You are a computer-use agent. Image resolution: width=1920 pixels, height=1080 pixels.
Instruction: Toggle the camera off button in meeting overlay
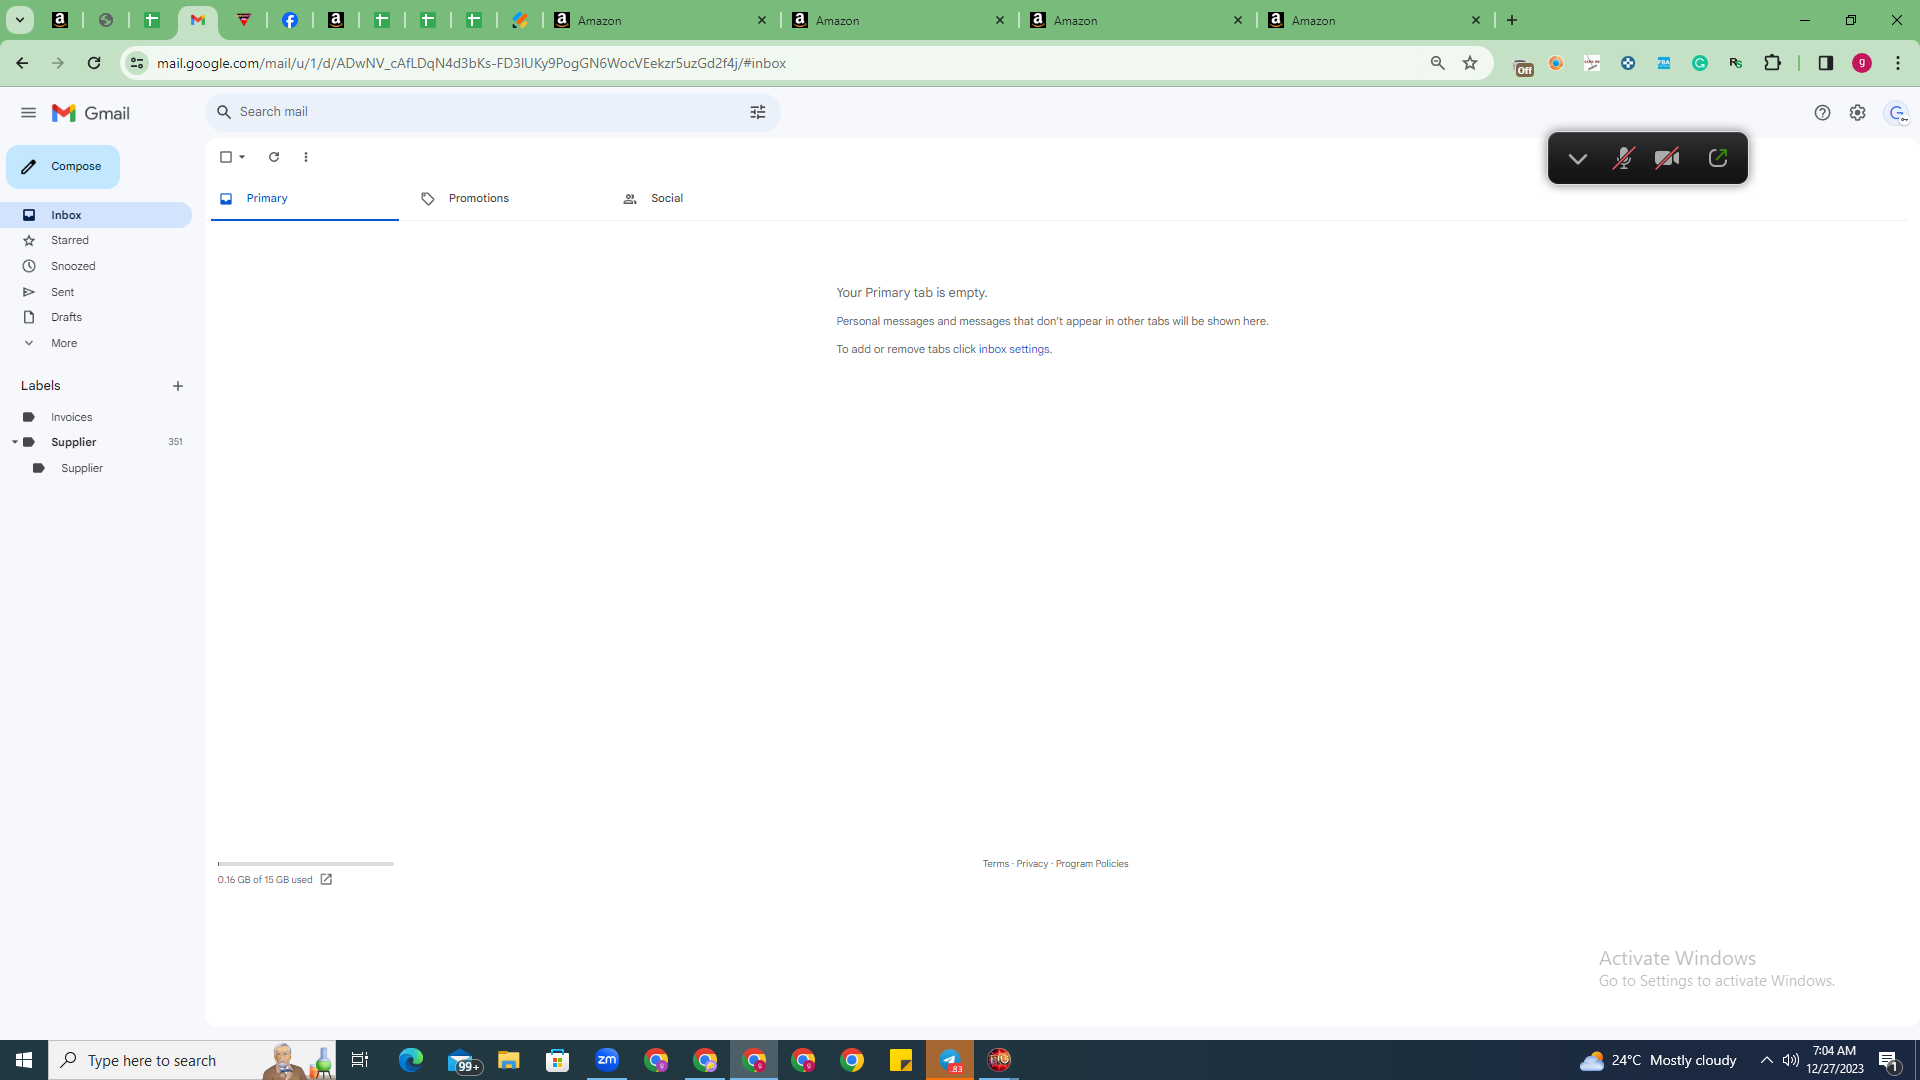pos(1667,158)
